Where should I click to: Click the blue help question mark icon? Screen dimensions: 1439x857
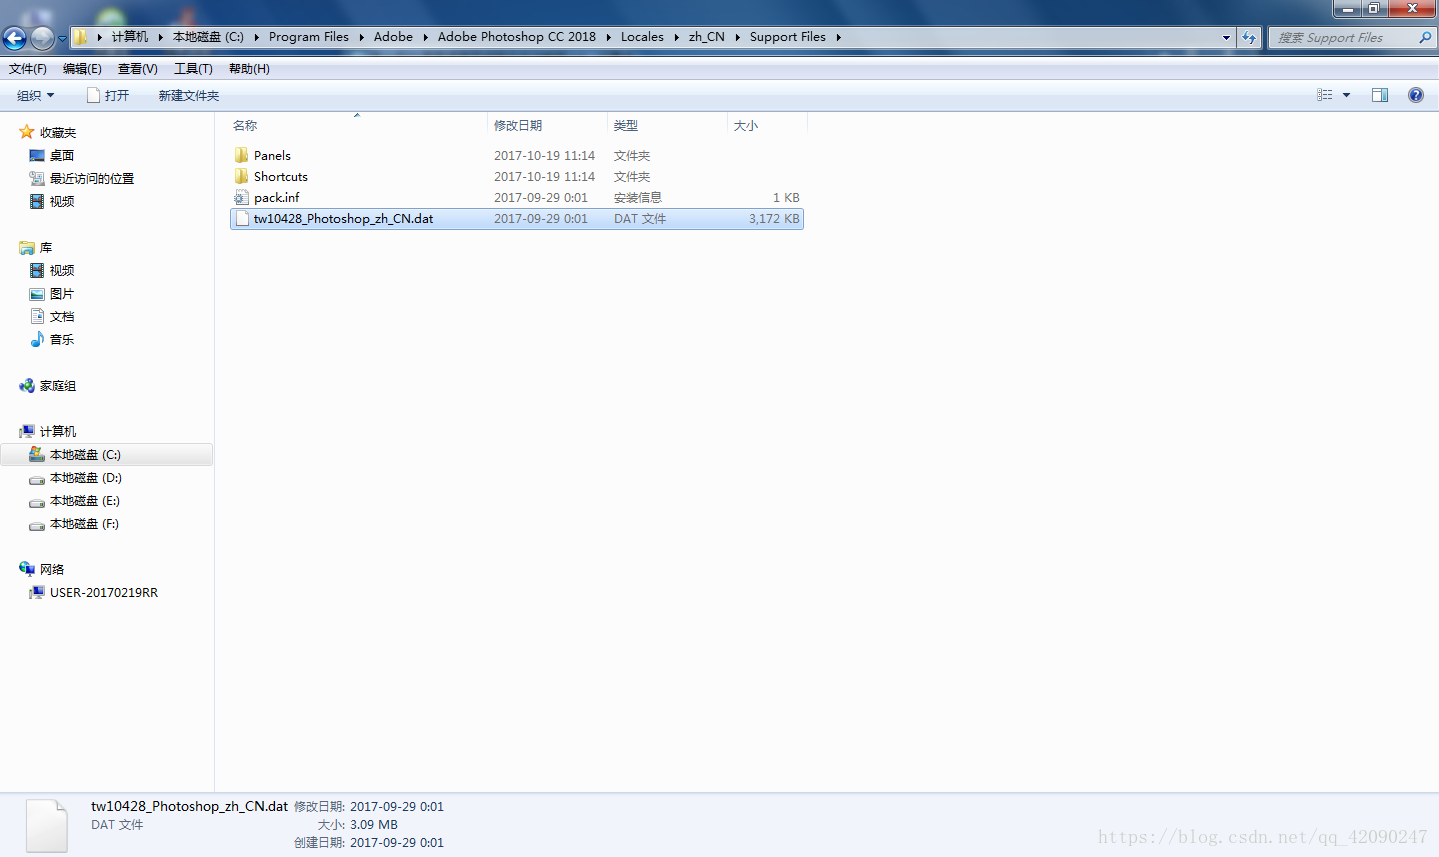(x=1416, y=95)
